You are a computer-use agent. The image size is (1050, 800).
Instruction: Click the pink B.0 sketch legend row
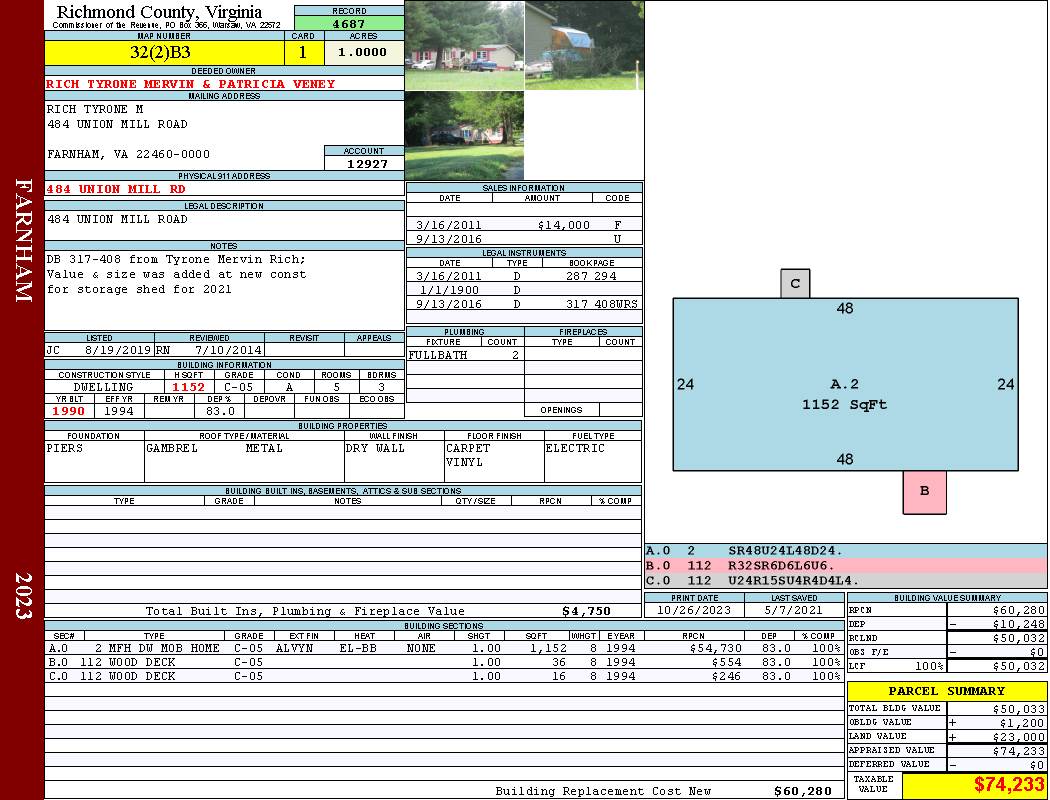(845, 566)
